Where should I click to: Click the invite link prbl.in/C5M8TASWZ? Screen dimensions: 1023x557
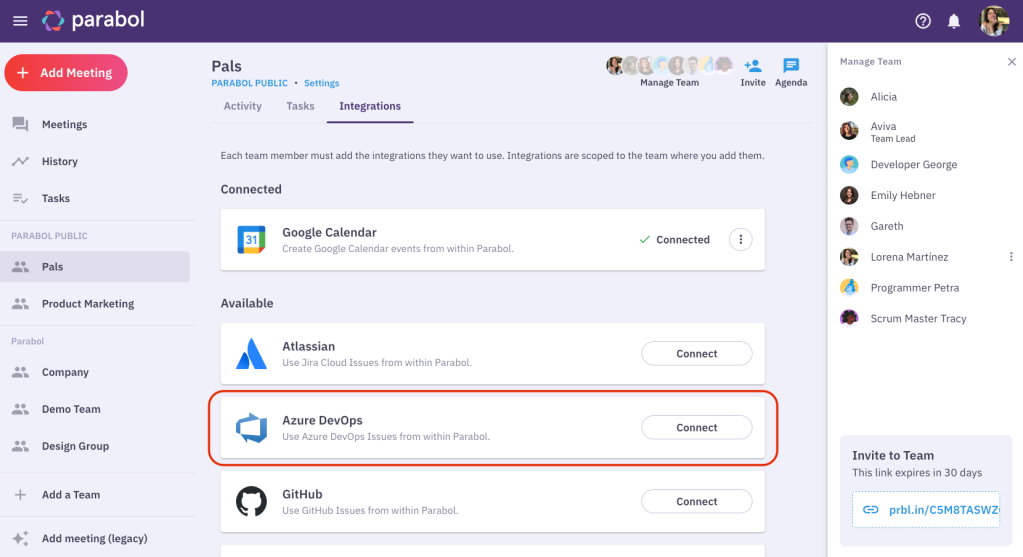pos(943,510)
